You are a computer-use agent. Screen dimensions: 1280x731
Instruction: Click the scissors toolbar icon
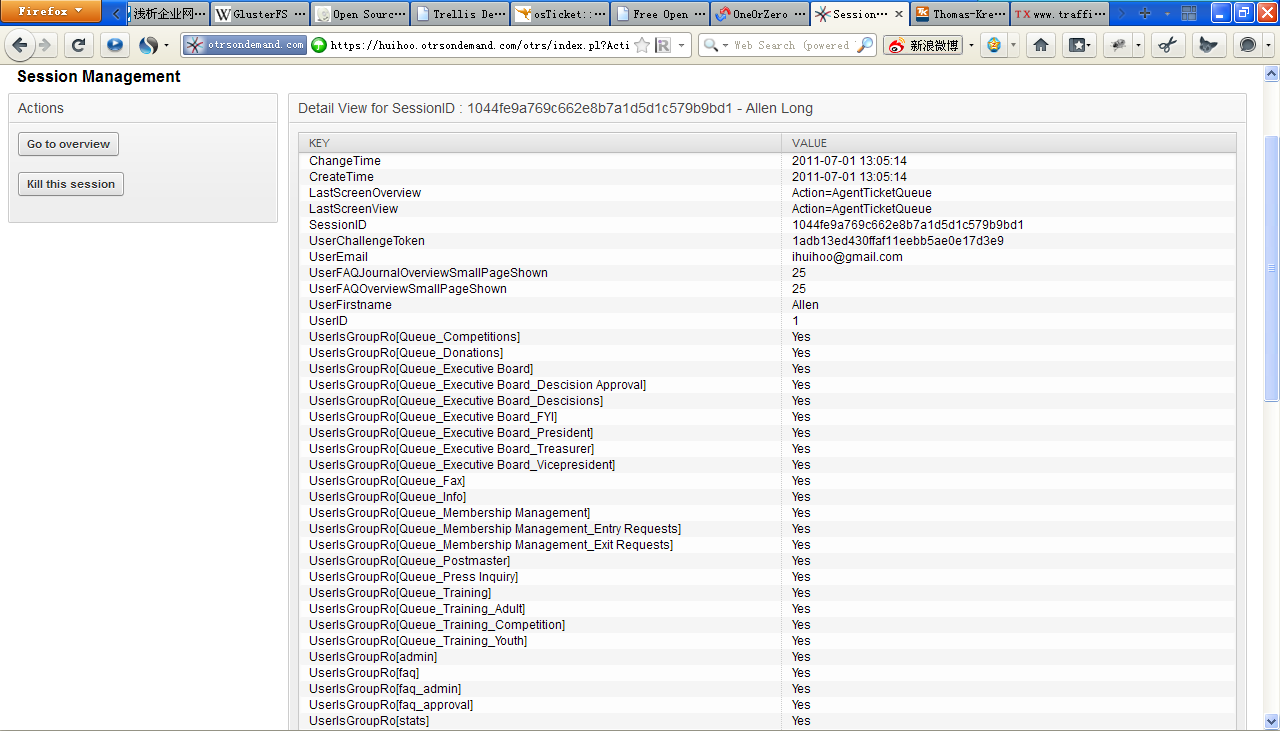1167,46
